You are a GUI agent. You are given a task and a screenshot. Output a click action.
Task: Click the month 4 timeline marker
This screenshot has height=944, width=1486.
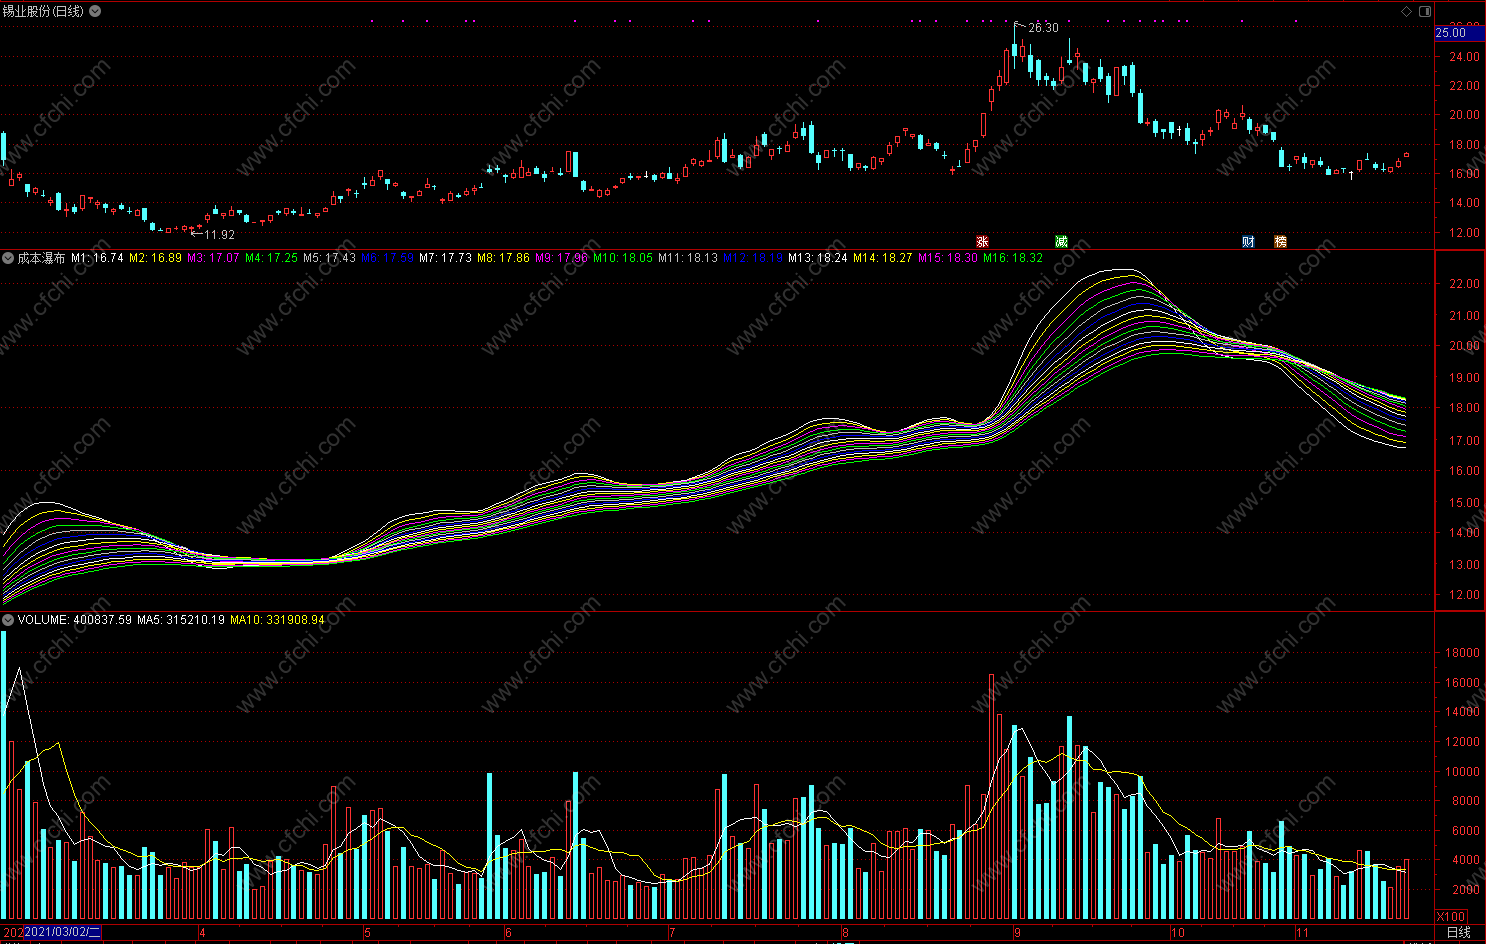click(x=202, y=933)
